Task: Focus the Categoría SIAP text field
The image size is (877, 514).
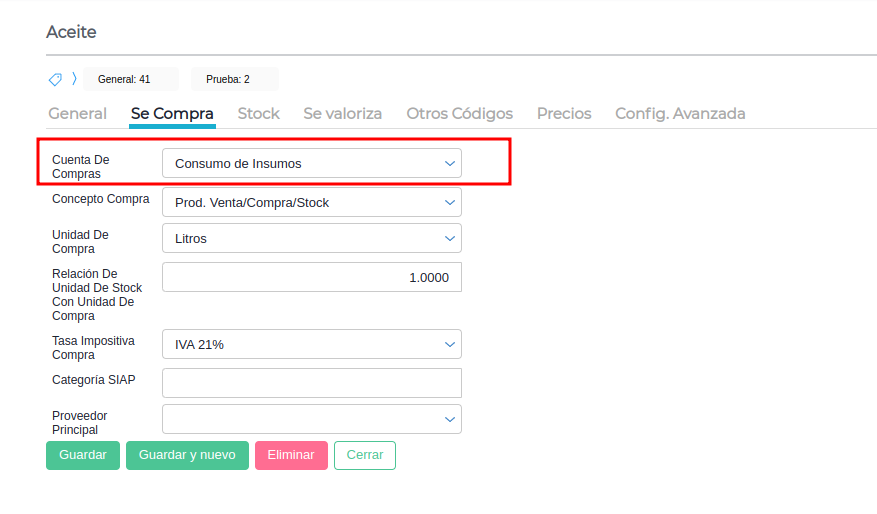Action: coord(311,383)
